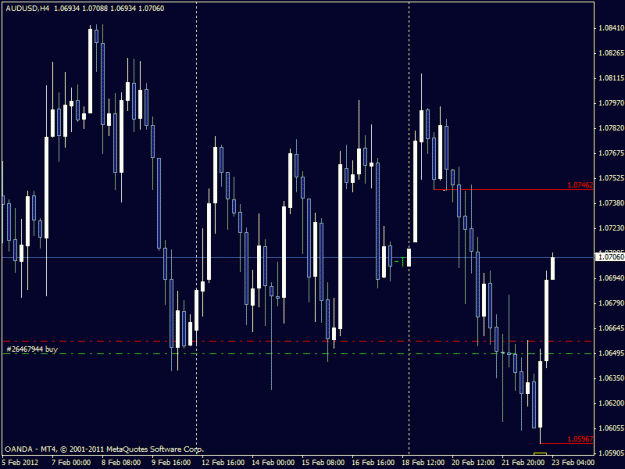Click the 1.07970 price axis label
Viewport: 625px width, 469px height.
[x=611, y=103]
